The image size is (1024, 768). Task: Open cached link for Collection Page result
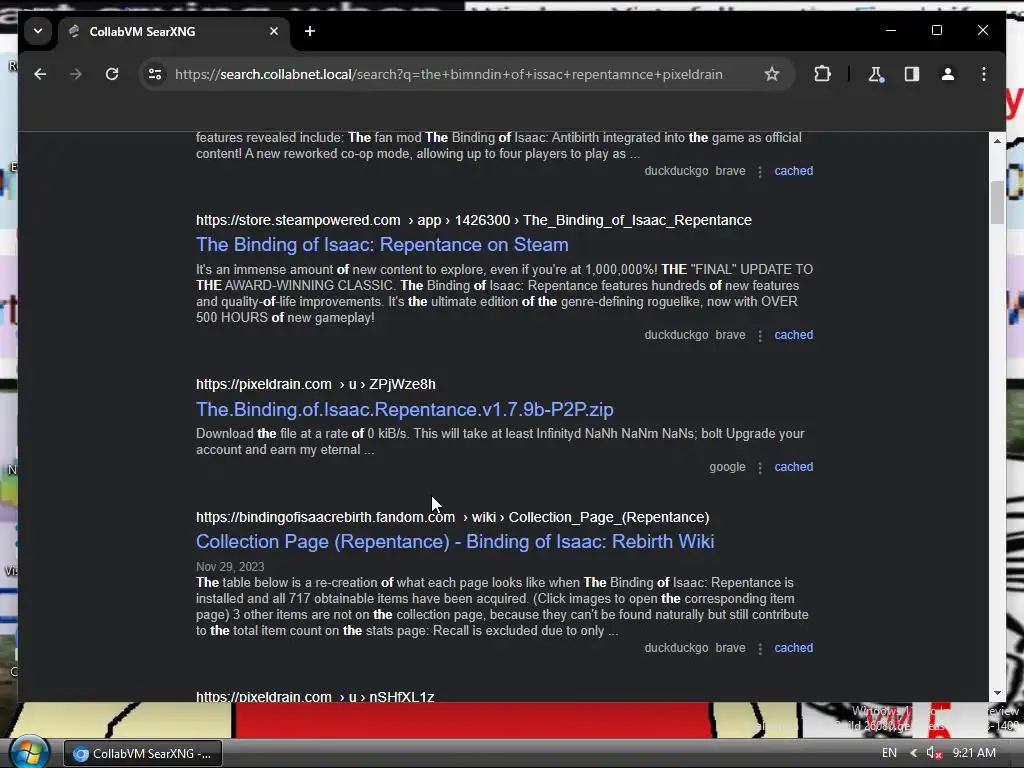pos(793,648)
